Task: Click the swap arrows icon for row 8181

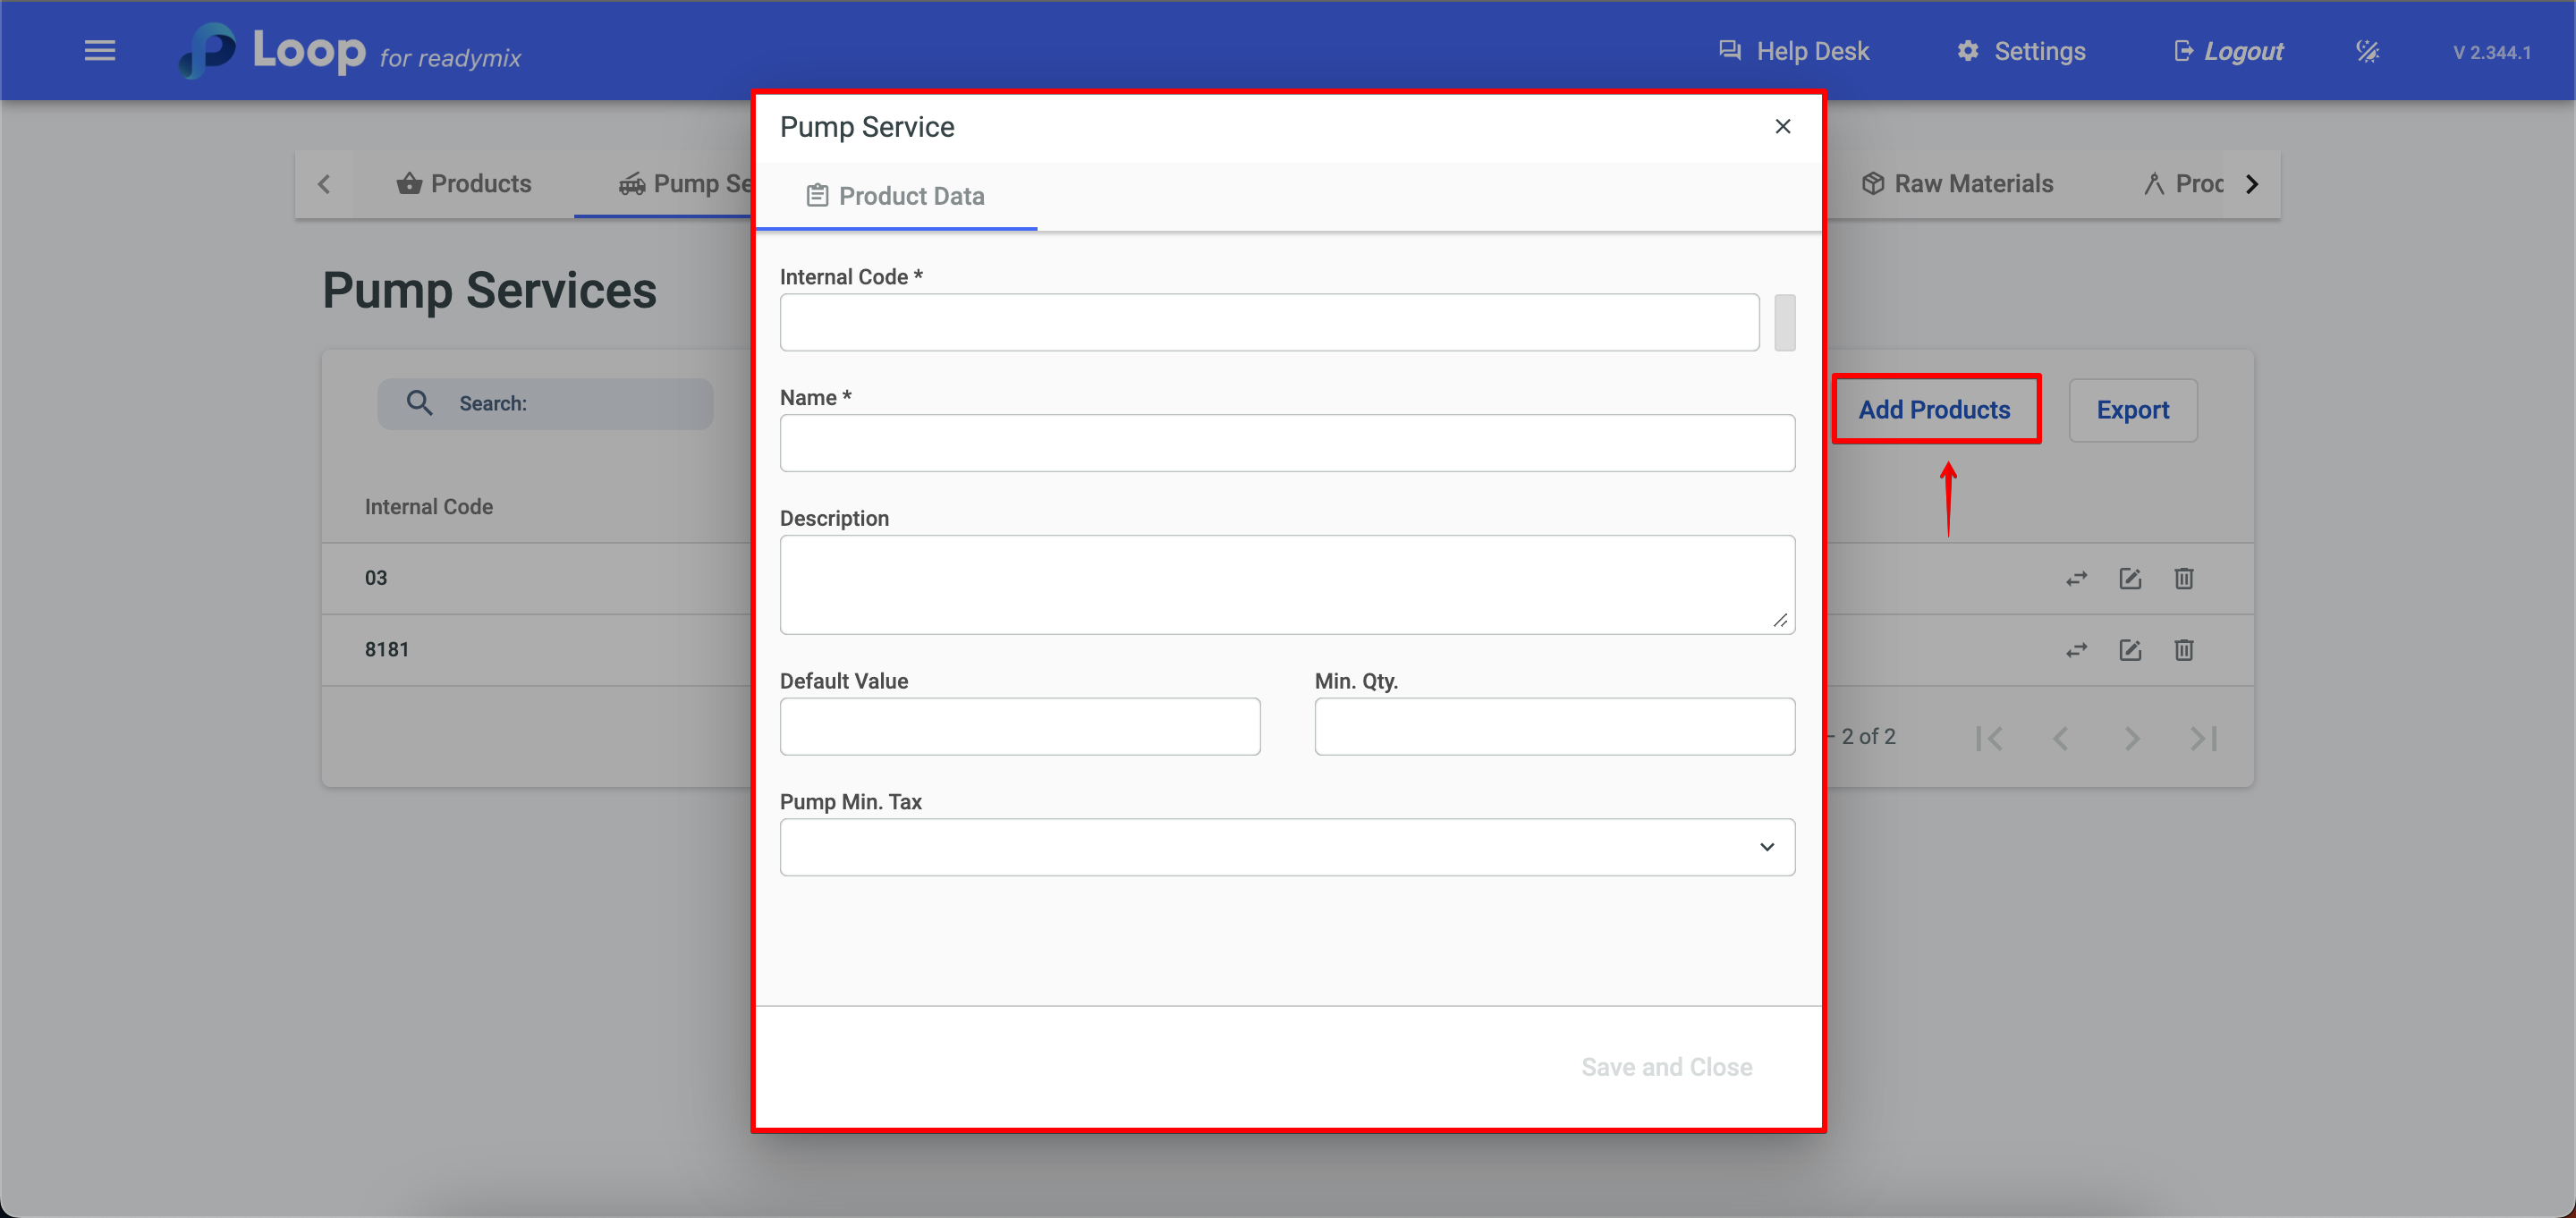Action: [2076, 650]
